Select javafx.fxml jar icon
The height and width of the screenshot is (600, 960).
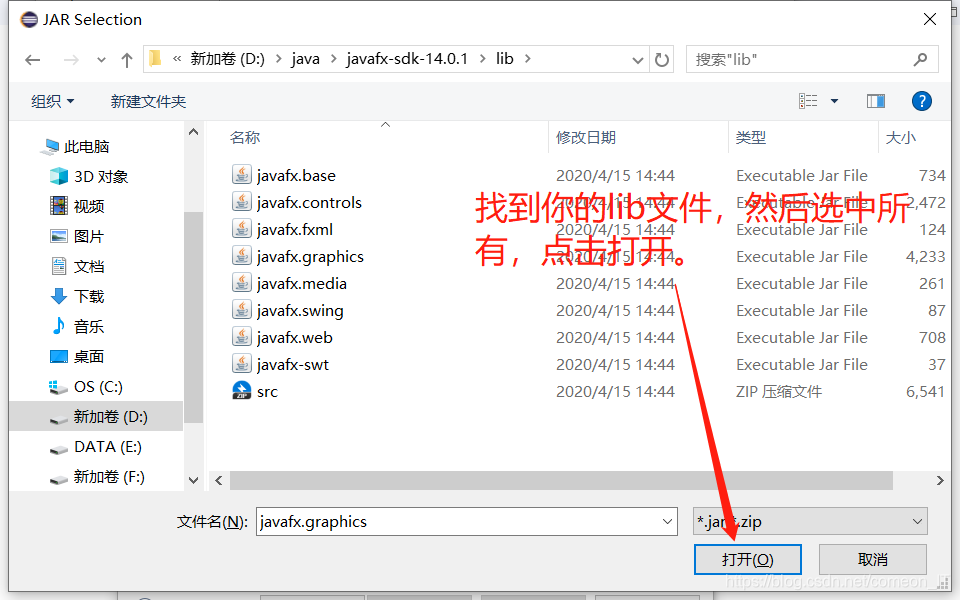pyautogui.click(x=242, y=229)
